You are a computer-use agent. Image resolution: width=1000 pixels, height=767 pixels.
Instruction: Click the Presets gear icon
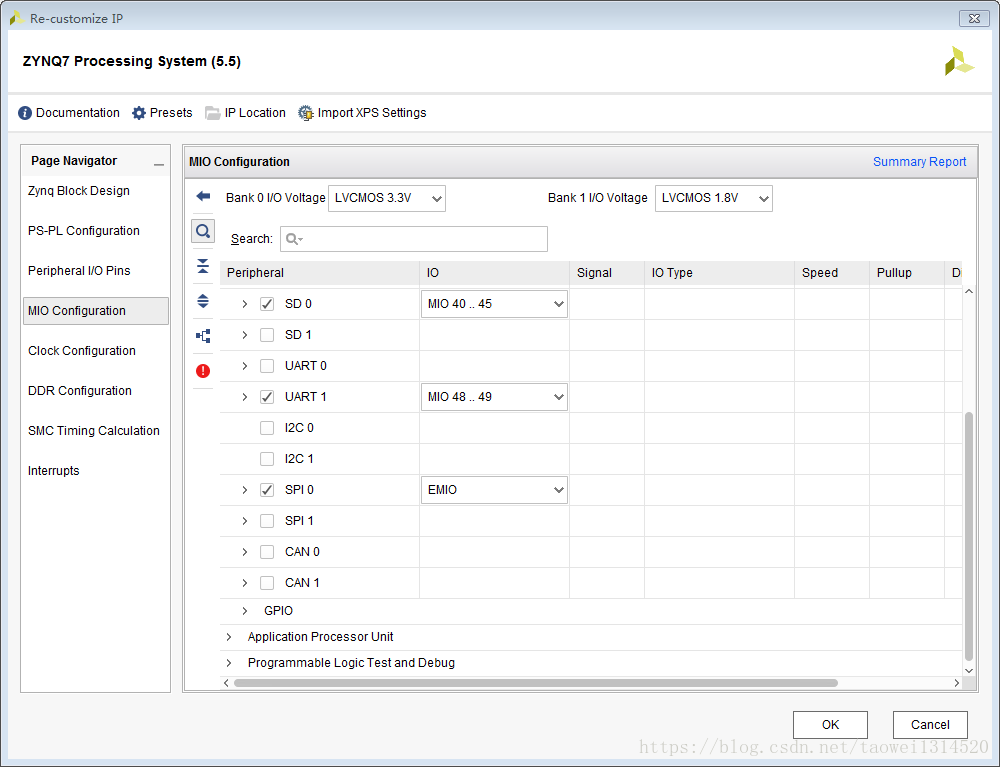click(138, 113)
